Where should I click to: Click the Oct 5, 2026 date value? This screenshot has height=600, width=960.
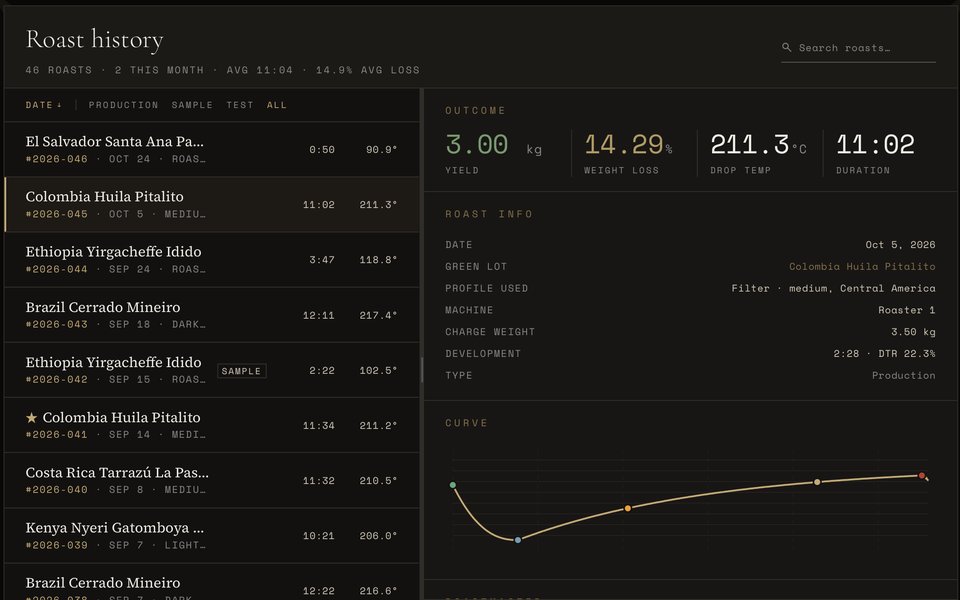click(x=900, y=245)
